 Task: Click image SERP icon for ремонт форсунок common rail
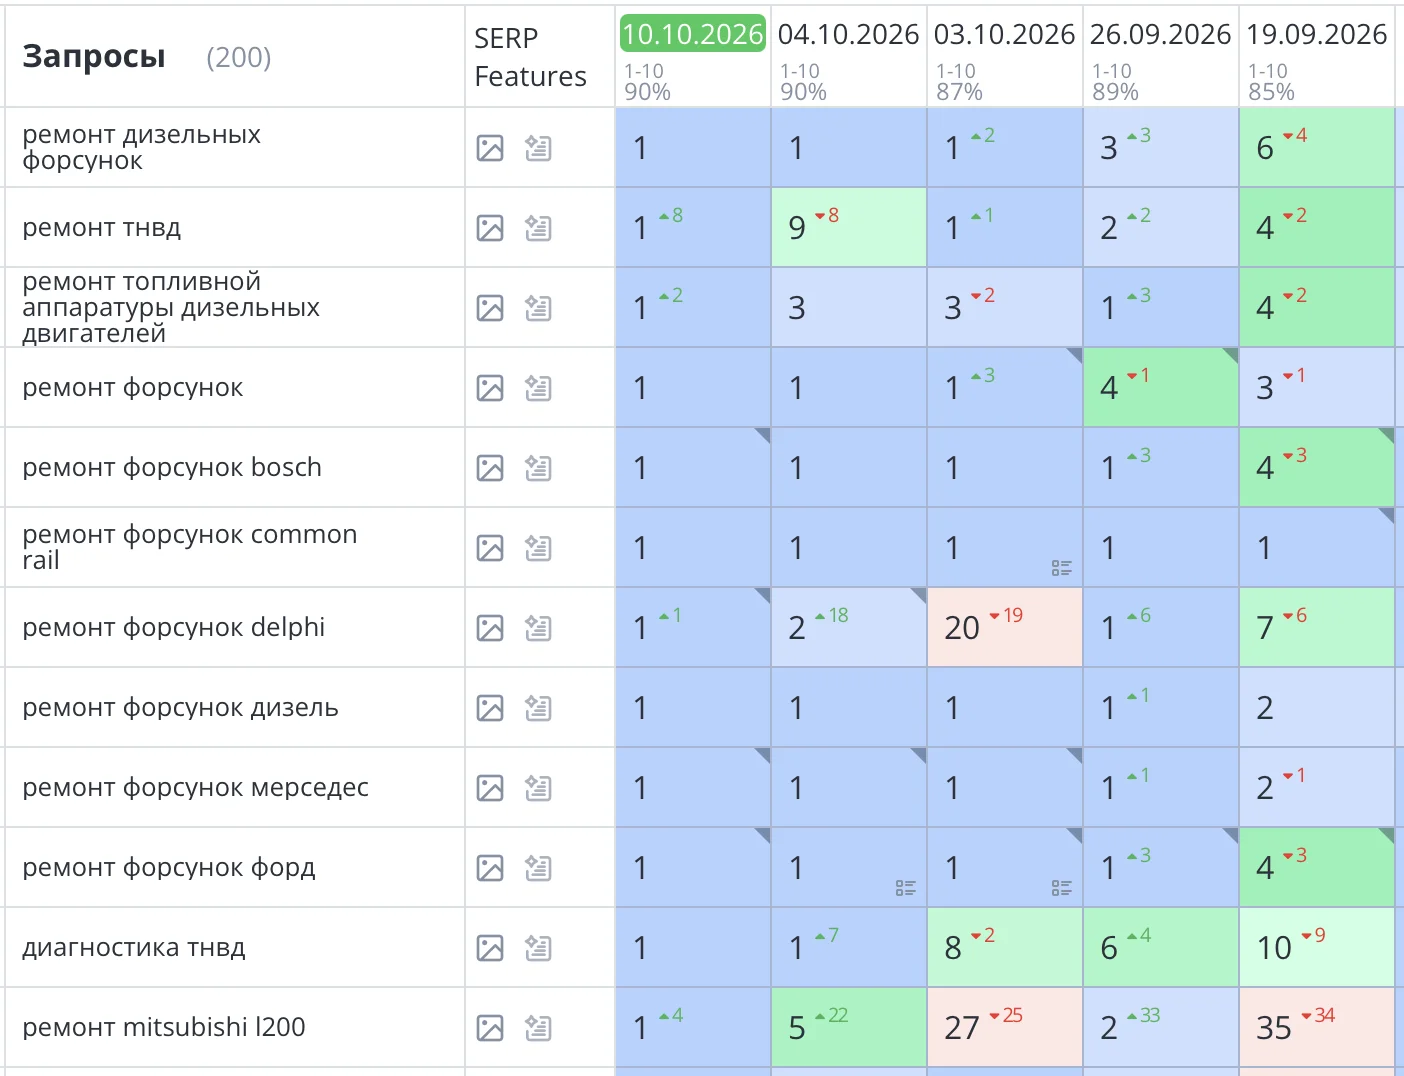coord(490,548)
